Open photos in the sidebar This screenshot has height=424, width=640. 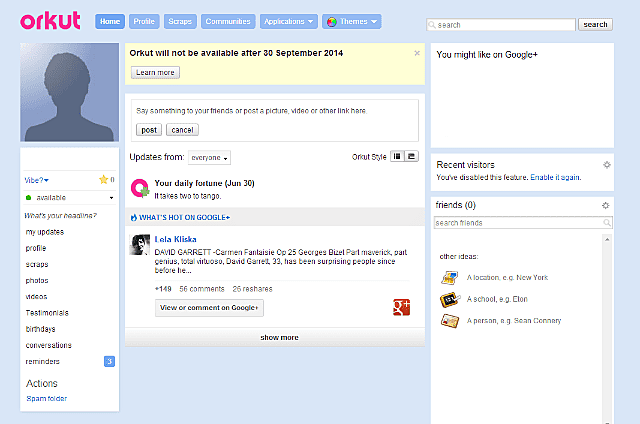coord(37,280)
